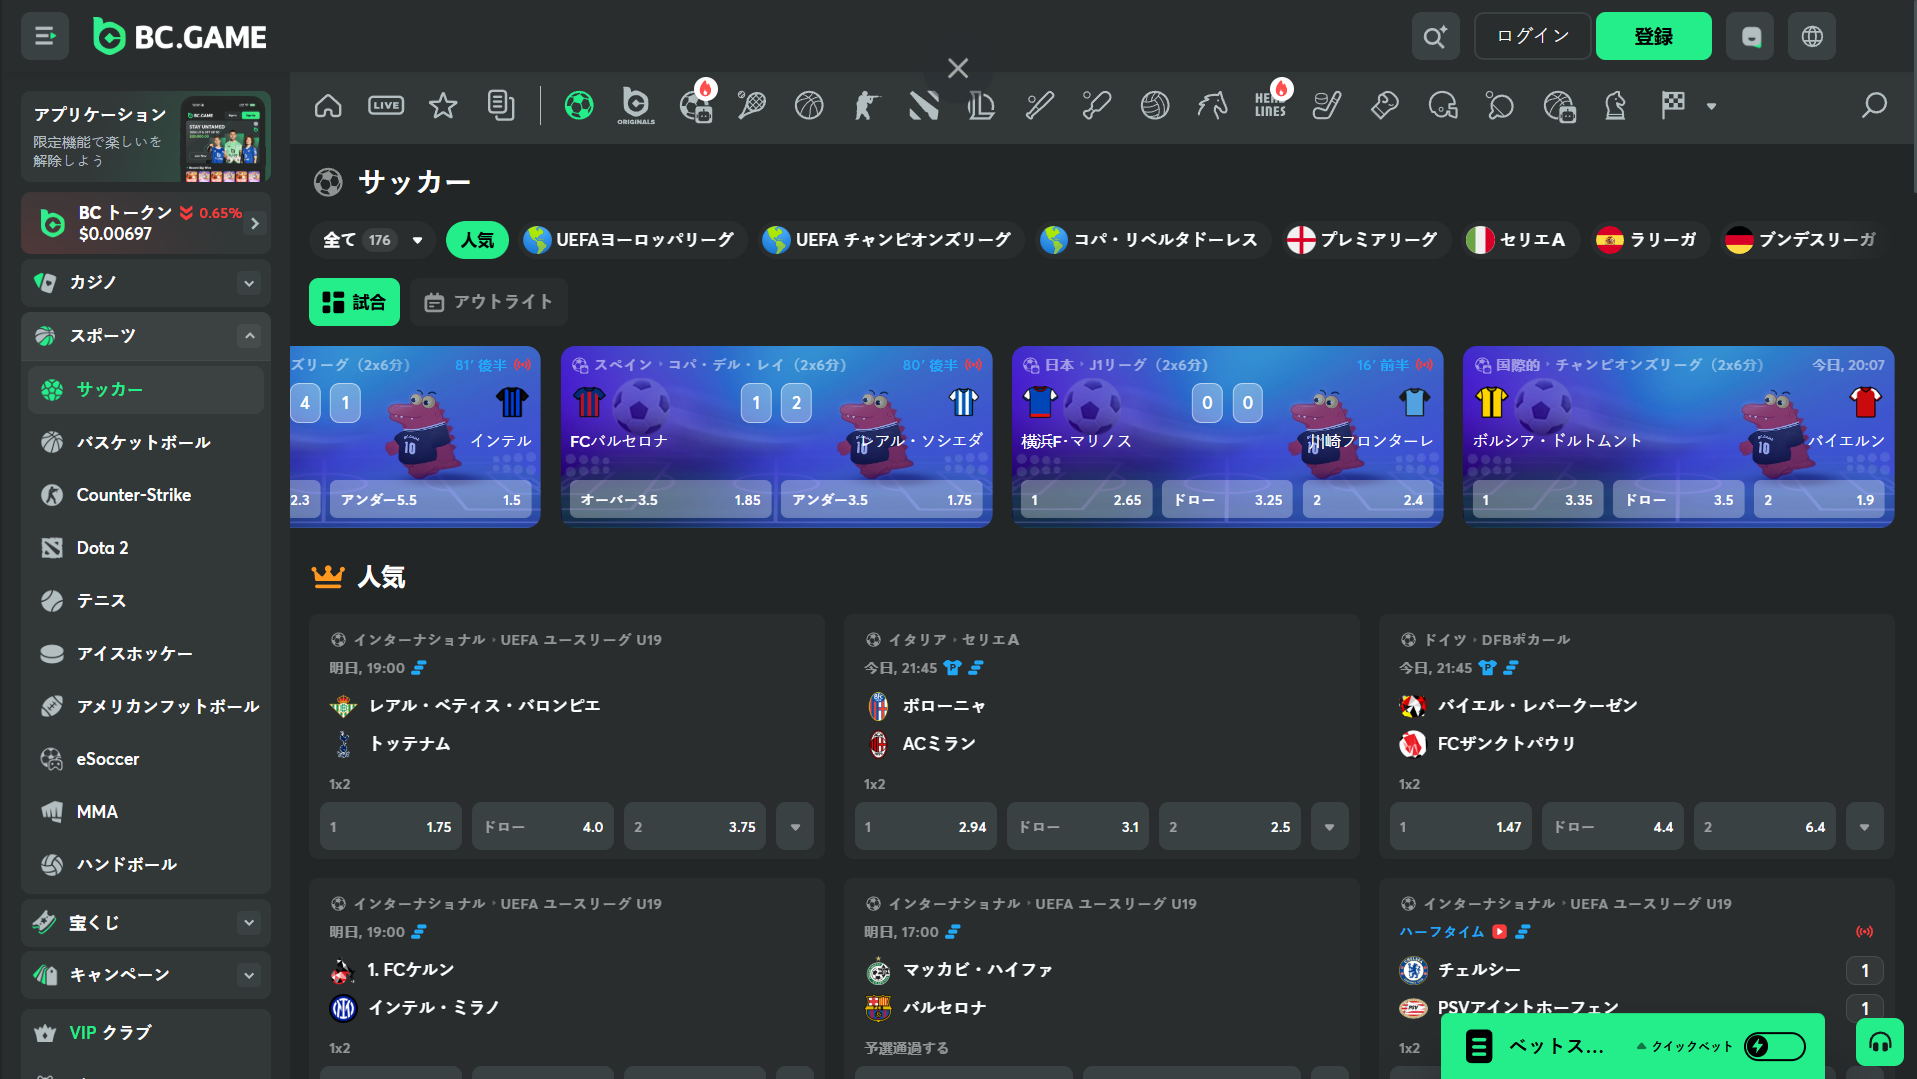Open favorites star in sports bar
The image size is (1917, 1079).
pyautogui.click(x=443, y=105)
